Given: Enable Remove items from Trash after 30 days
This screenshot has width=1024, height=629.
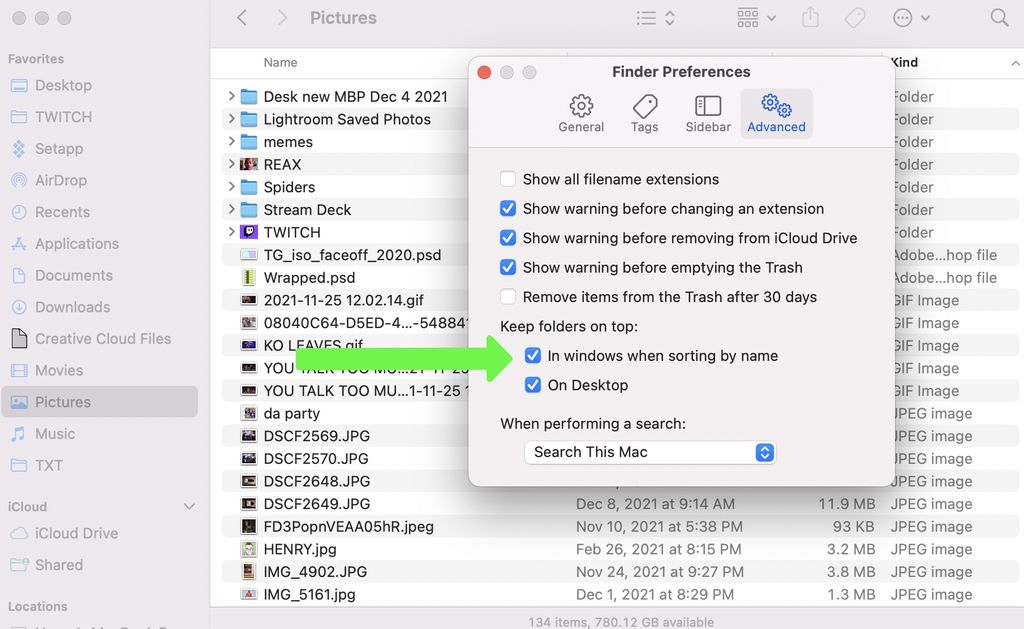Looking at the screenshot, I should tap(508, 296).
